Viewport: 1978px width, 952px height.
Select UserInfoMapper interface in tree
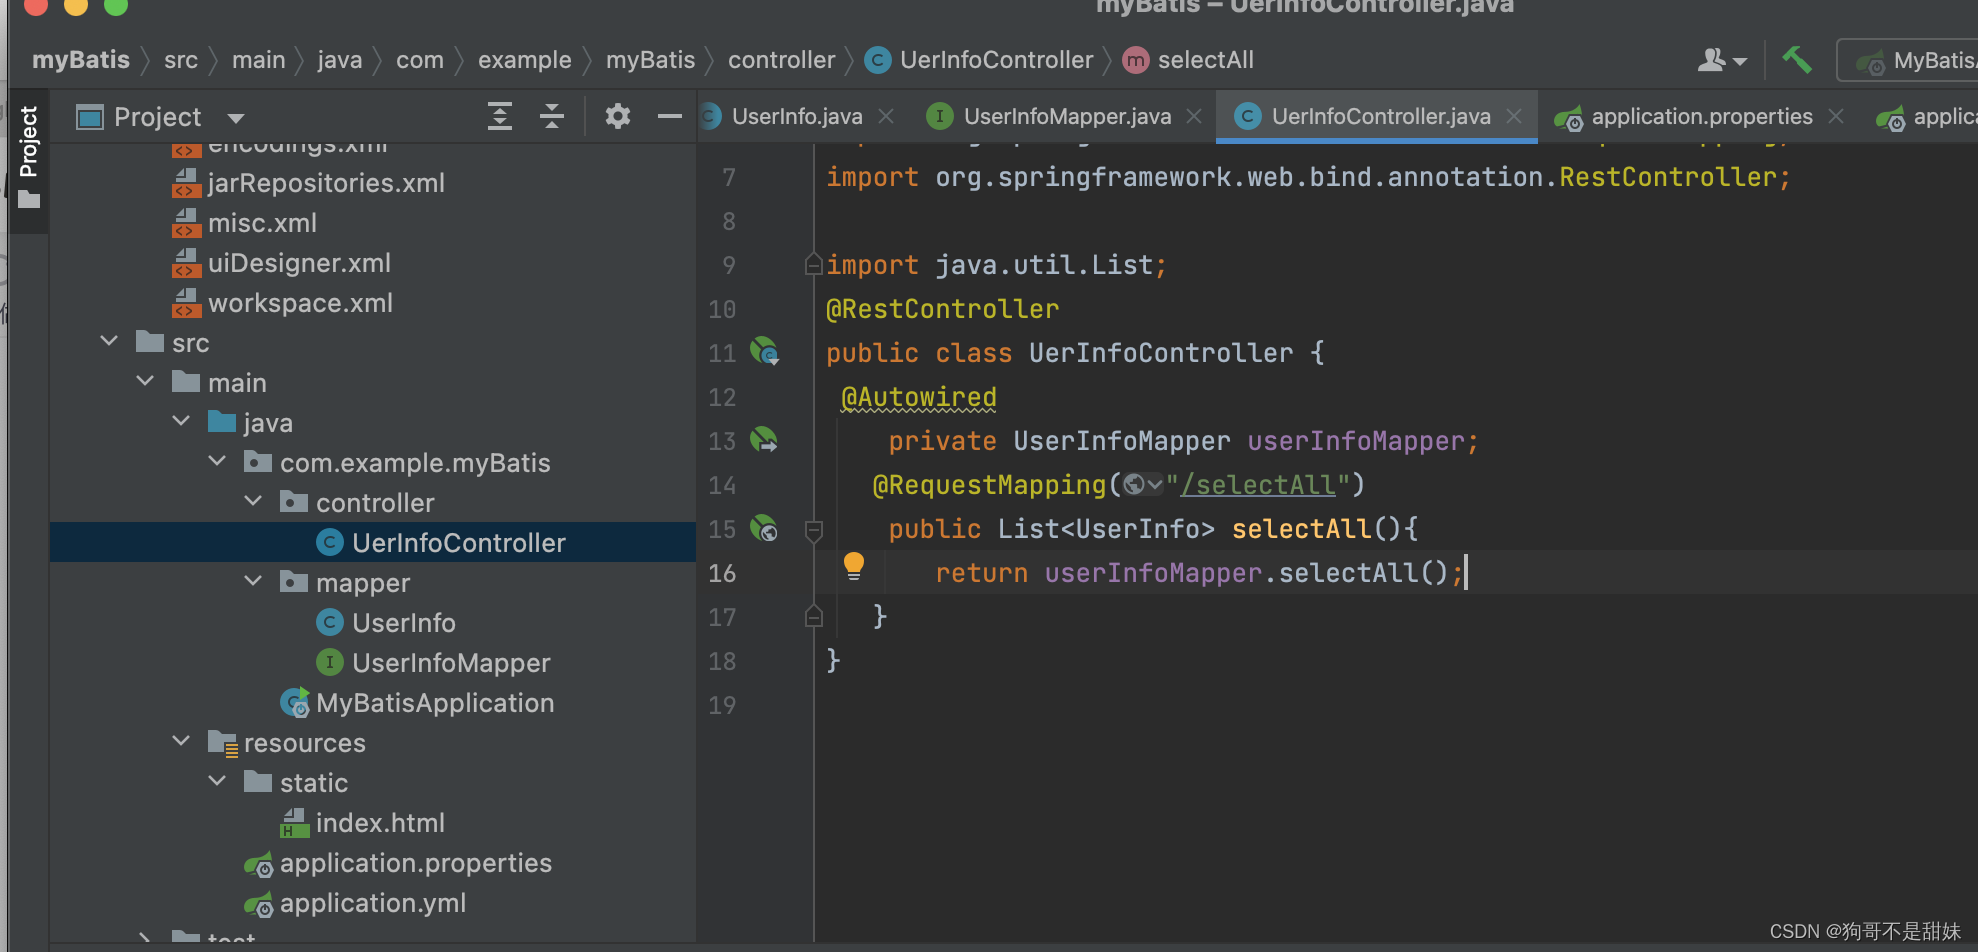(450, 663)
